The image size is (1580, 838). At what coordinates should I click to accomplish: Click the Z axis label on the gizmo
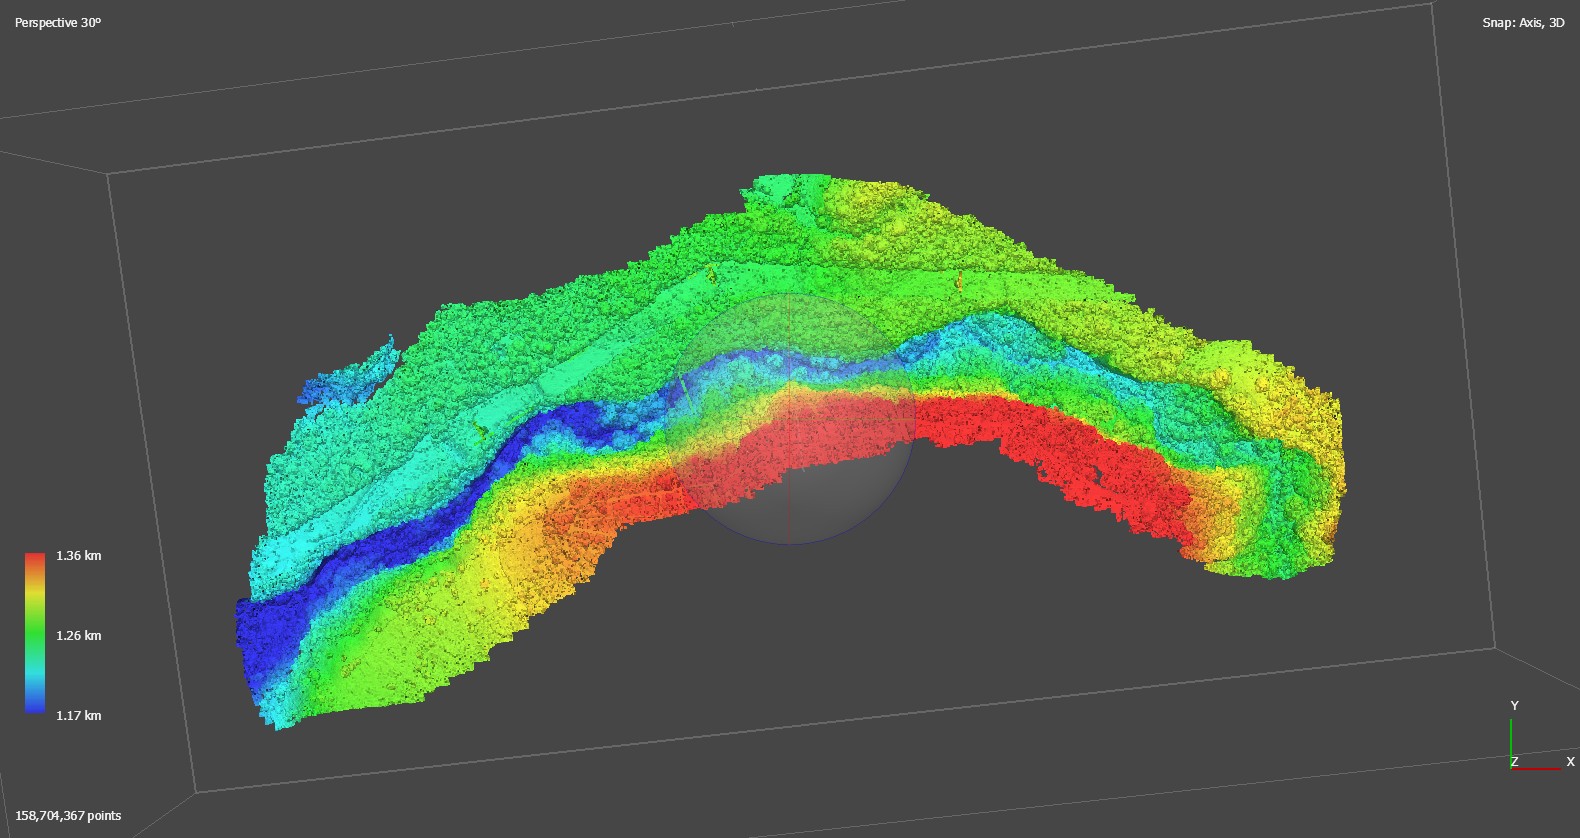click(1514, 762)
